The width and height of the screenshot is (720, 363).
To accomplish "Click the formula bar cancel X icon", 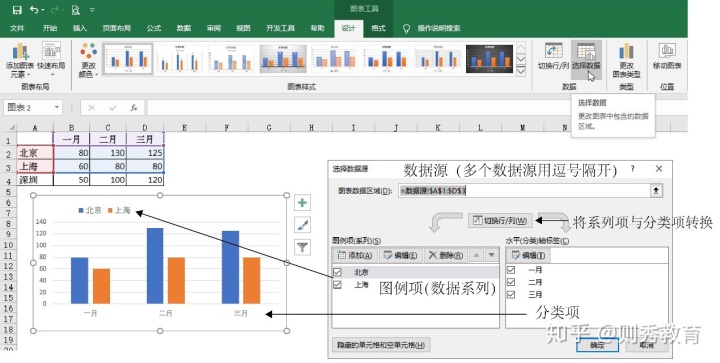I will click(91, 107).
